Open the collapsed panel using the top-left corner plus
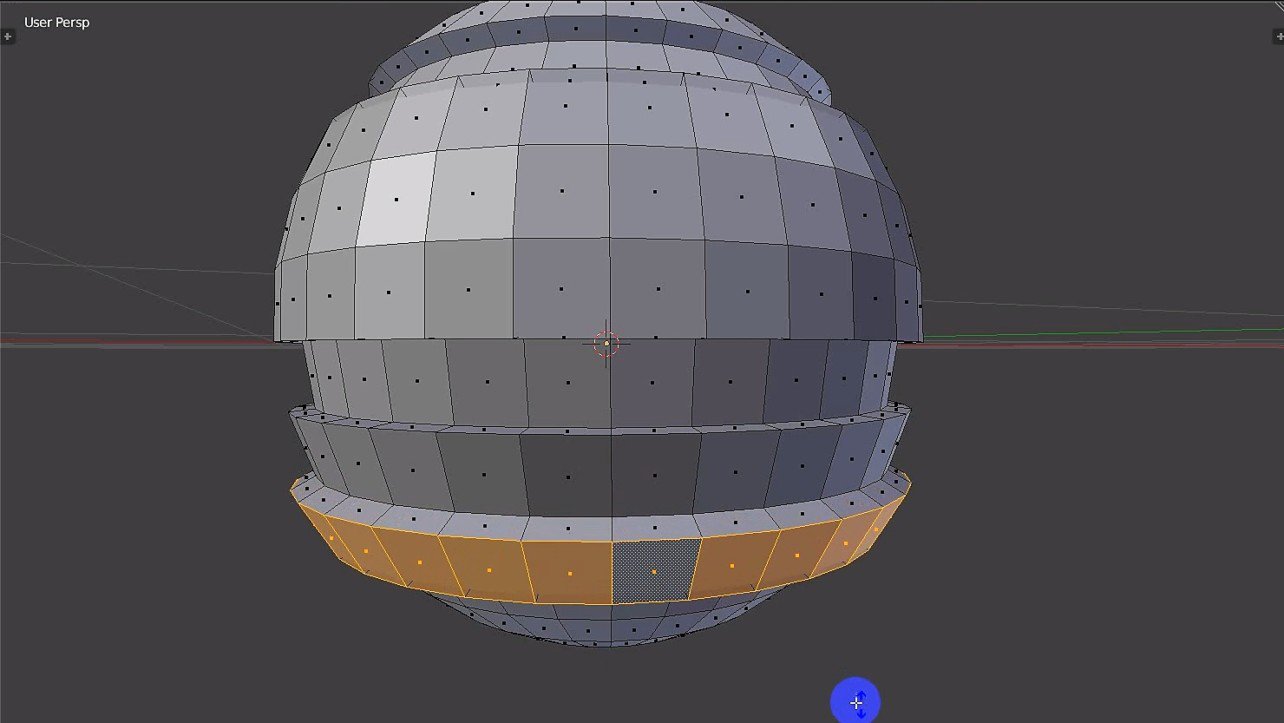 [x=8, y=37]
